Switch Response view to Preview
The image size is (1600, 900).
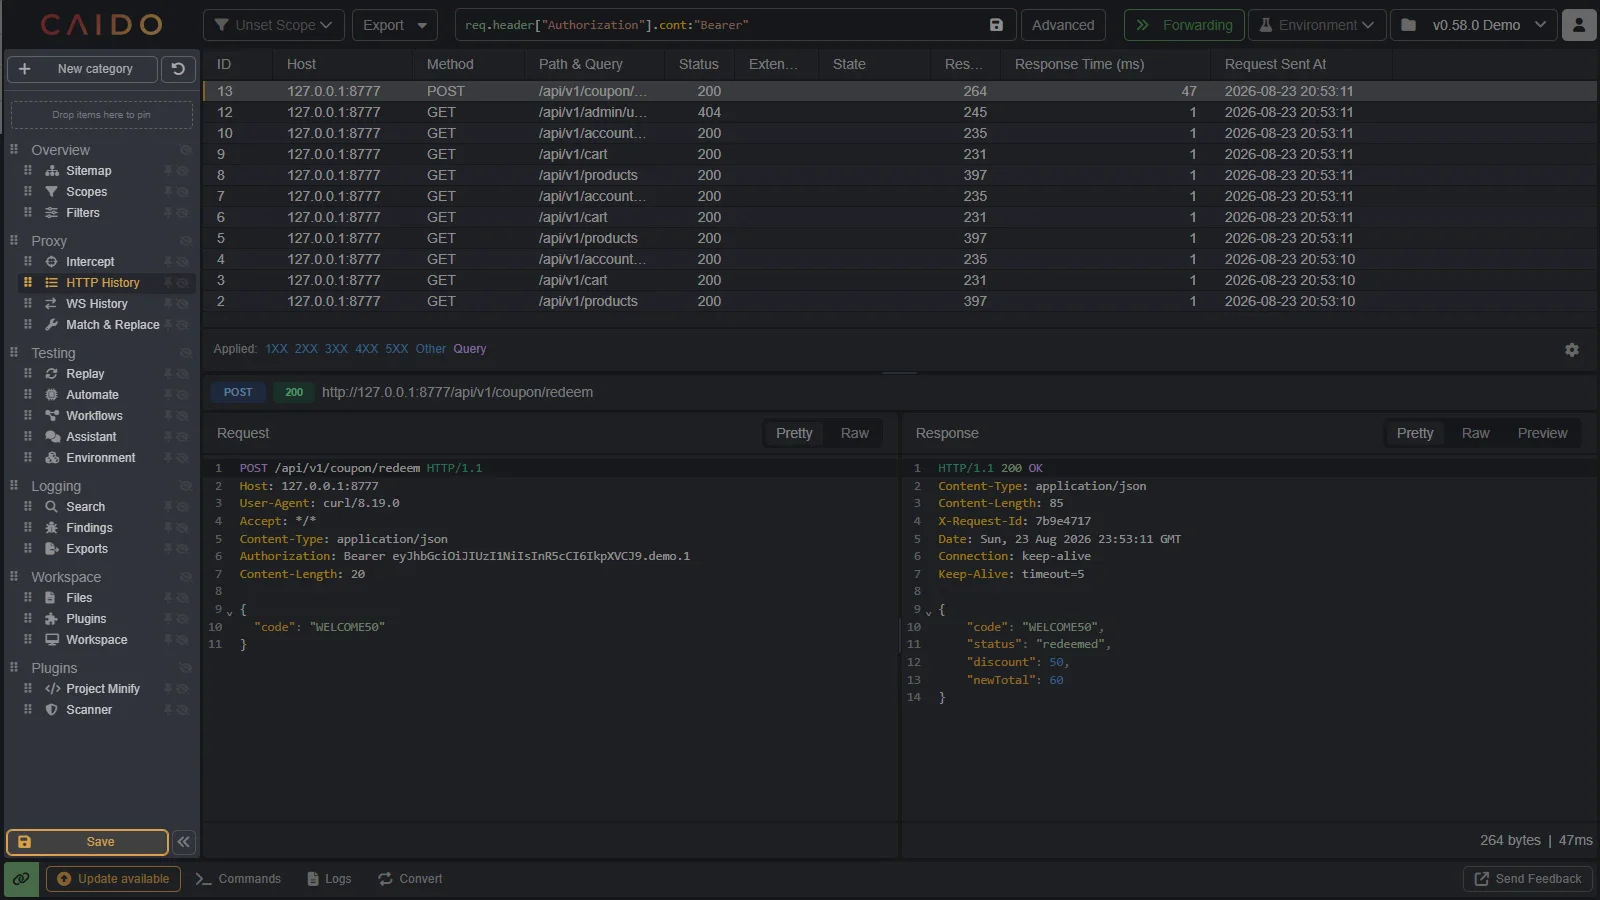(1542, 433)
